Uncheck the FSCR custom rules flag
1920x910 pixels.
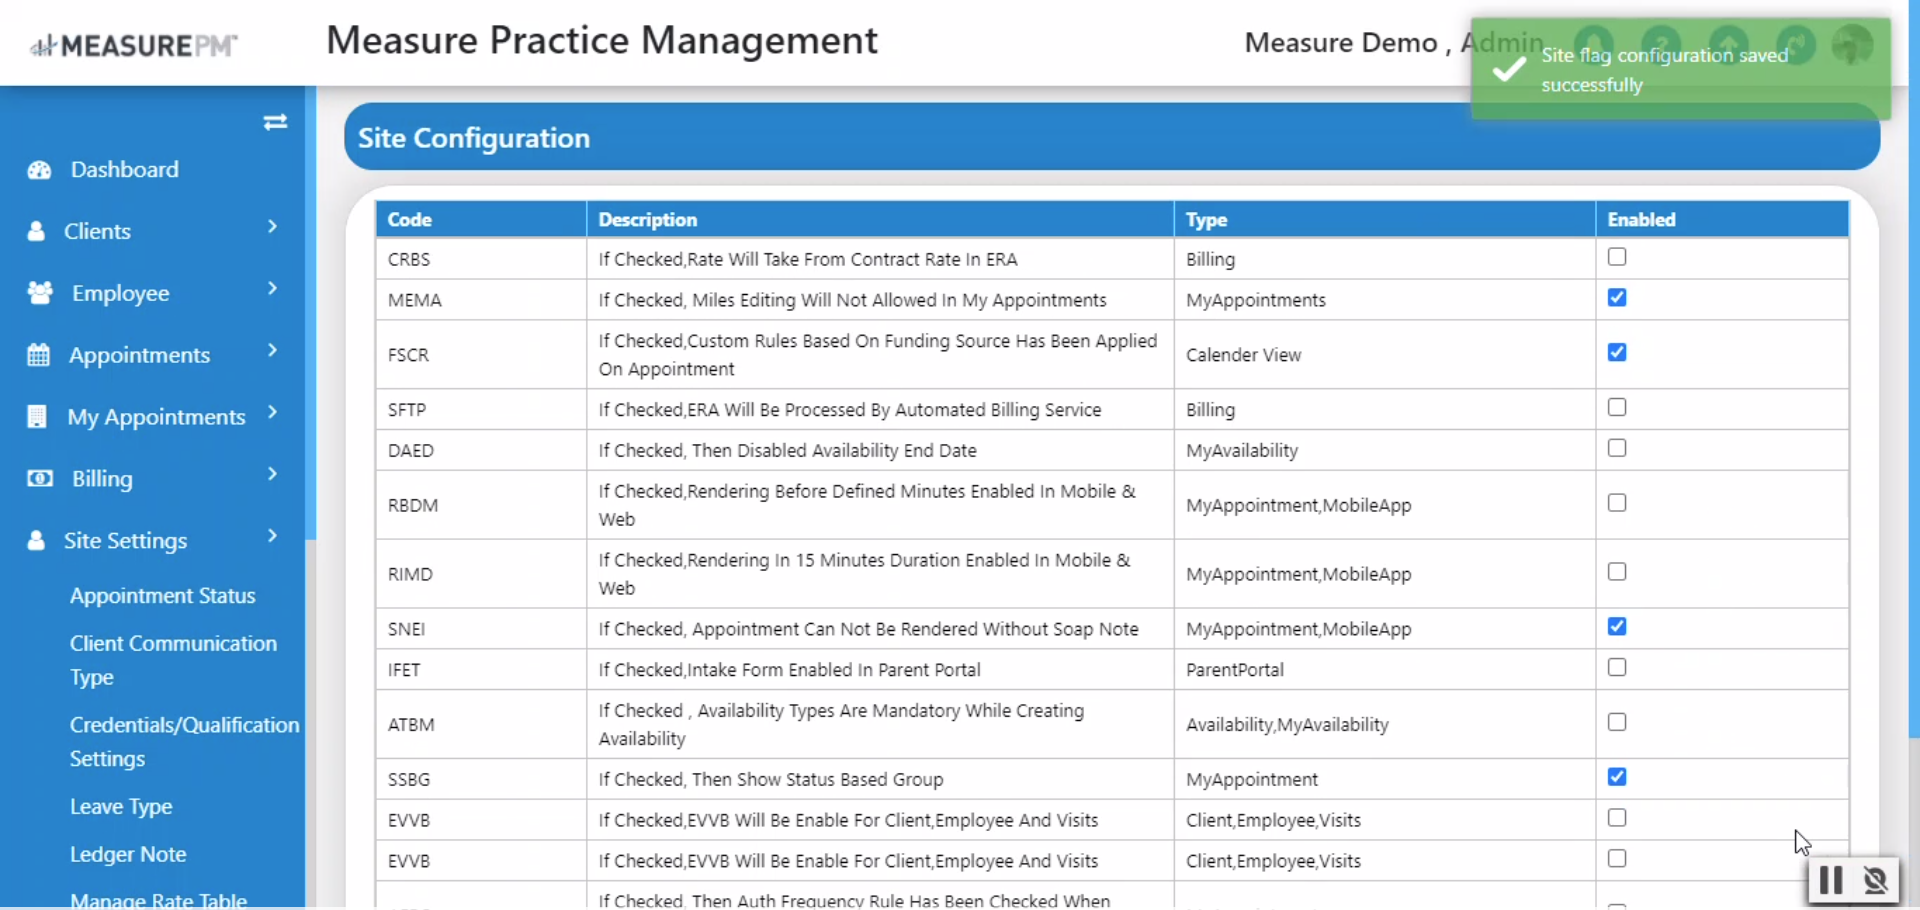(1617, 353)
